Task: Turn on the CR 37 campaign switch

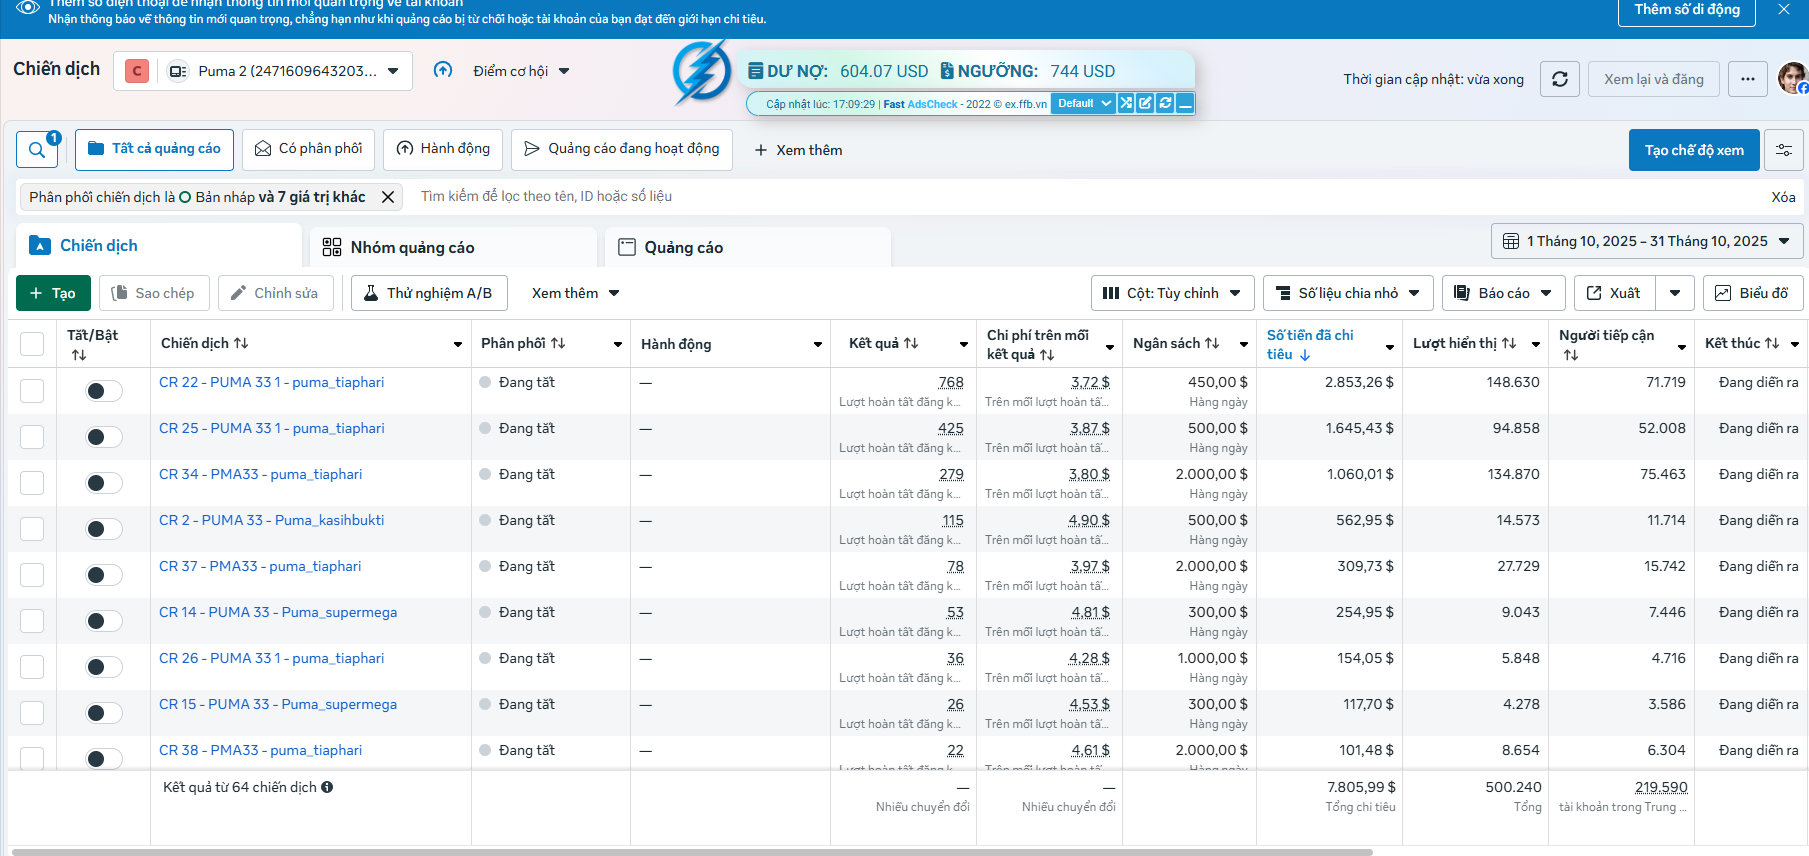Action: pyautogui.click(x=103, y=575)
